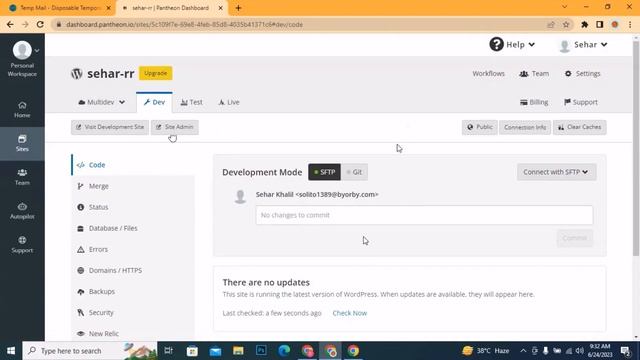Click the taskbar search box
The image size is (640, 360).
(90, 351)
